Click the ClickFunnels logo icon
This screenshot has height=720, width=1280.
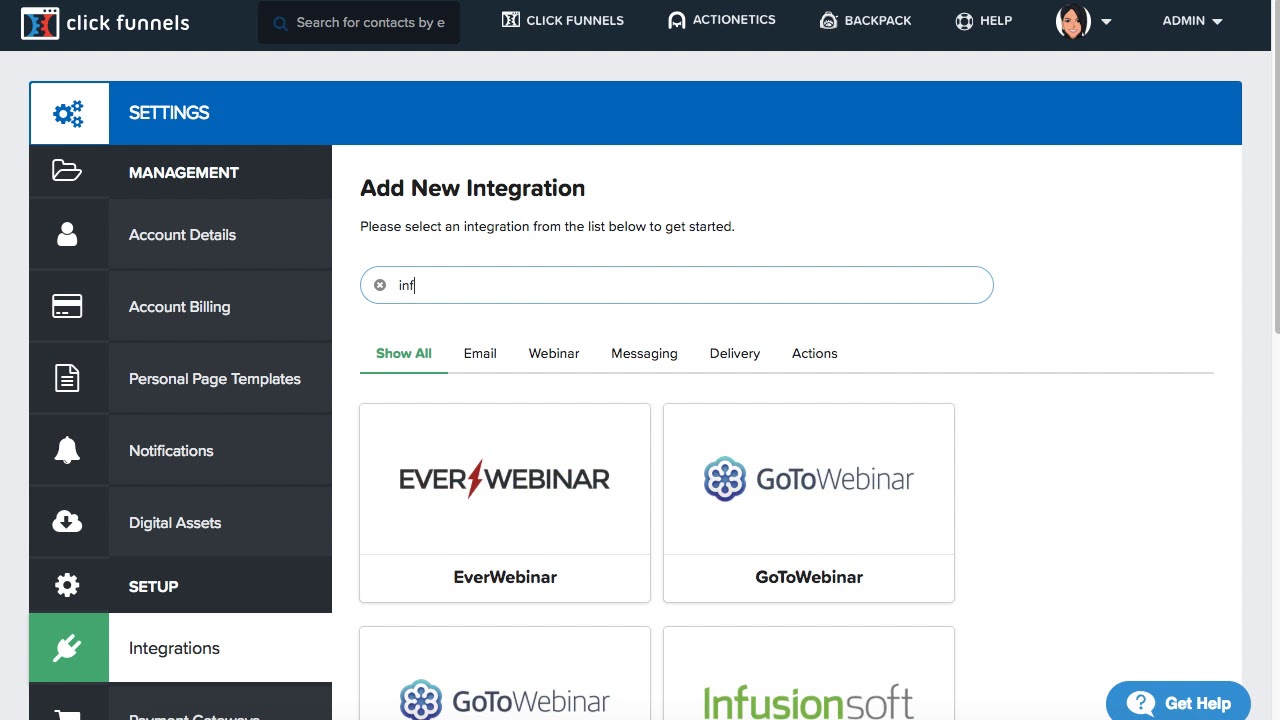[39, 23]
